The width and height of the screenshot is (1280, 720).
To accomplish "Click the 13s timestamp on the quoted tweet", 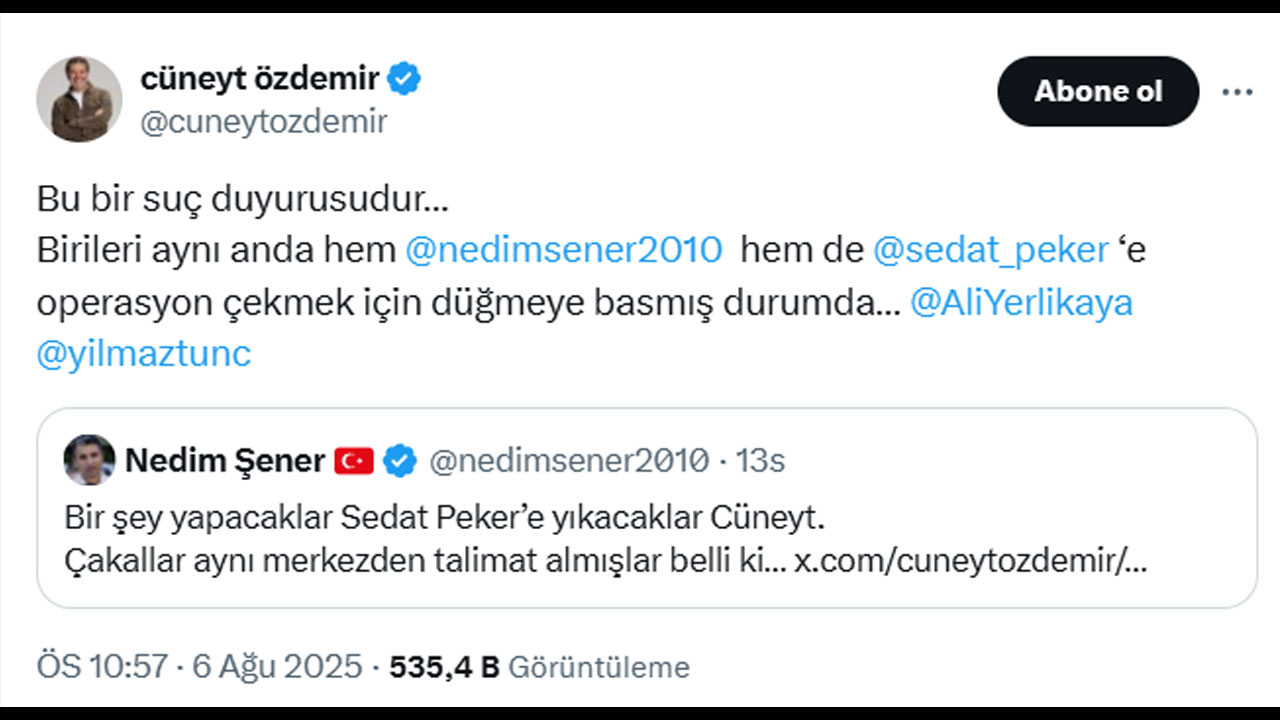I will (766, 460).
